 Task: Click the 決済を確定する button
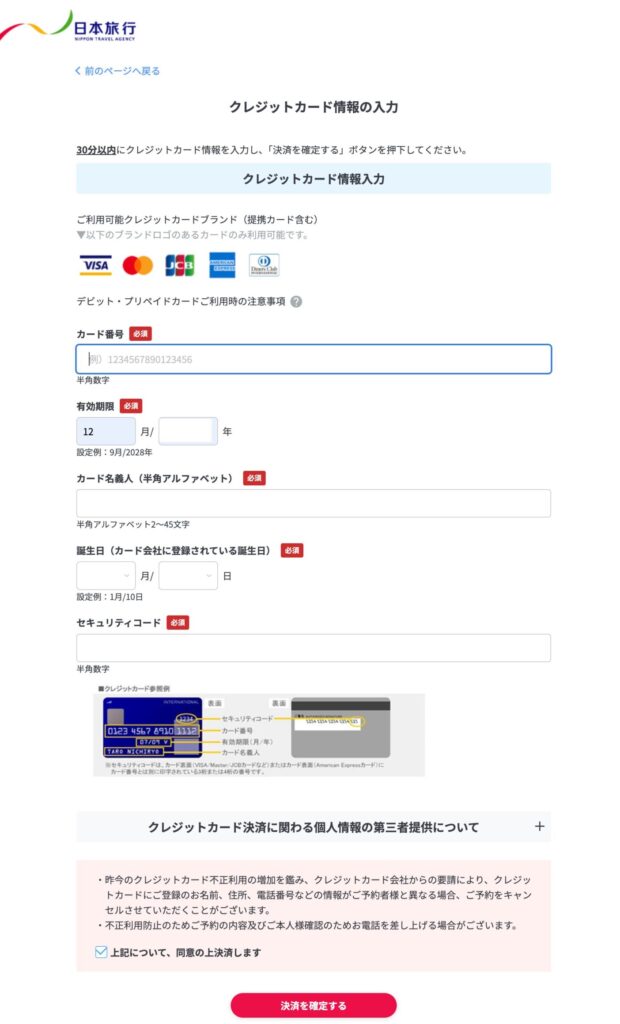(x=314, y=1006)
